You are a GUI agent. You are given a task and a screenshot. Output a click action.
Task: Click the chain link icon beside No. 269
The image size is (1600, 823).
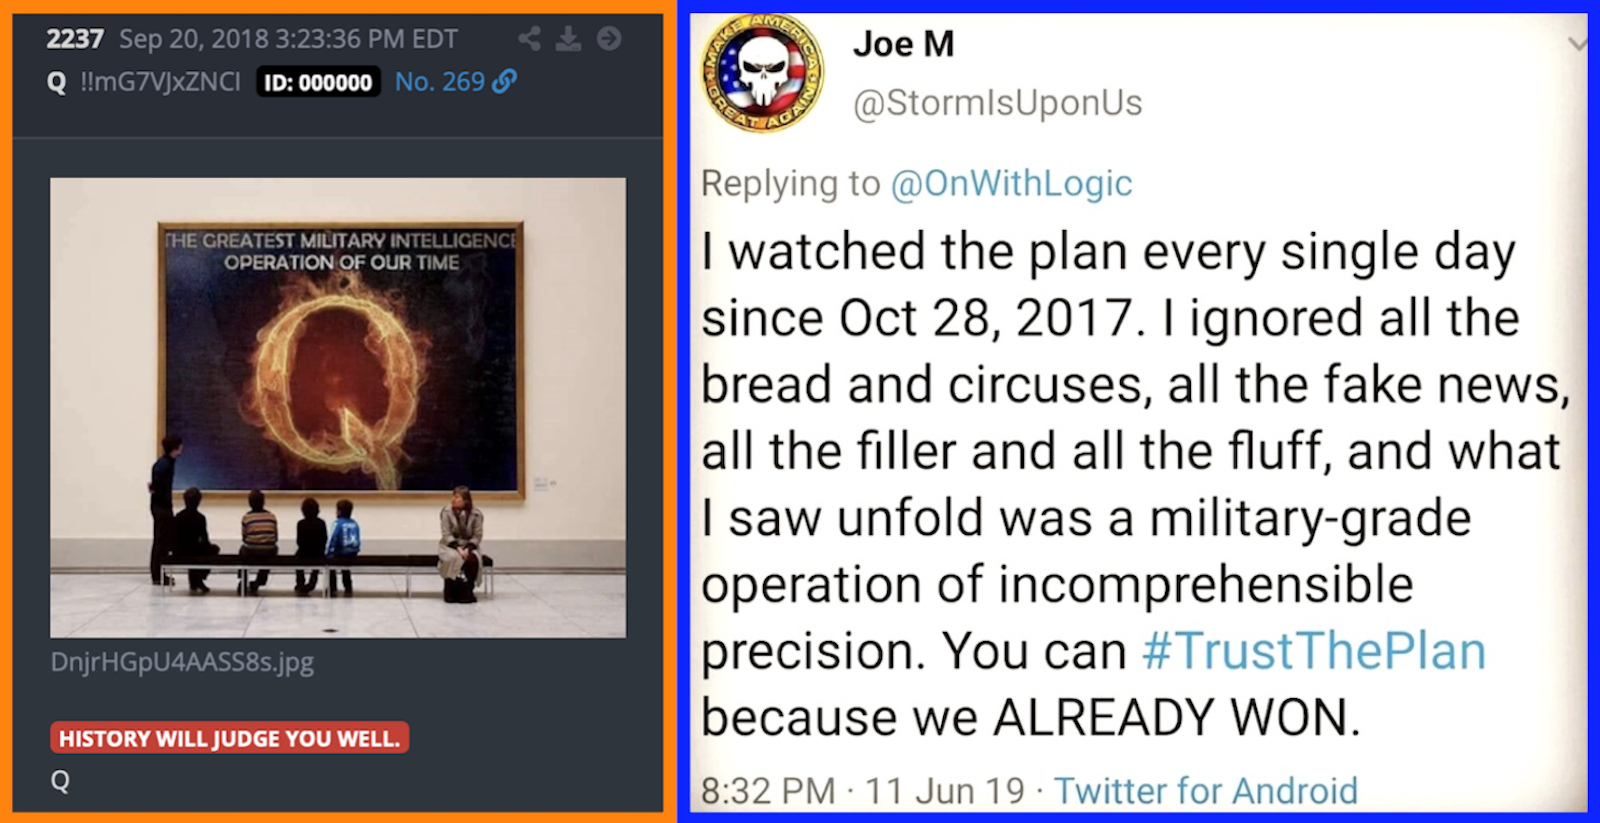coord(505,81)
